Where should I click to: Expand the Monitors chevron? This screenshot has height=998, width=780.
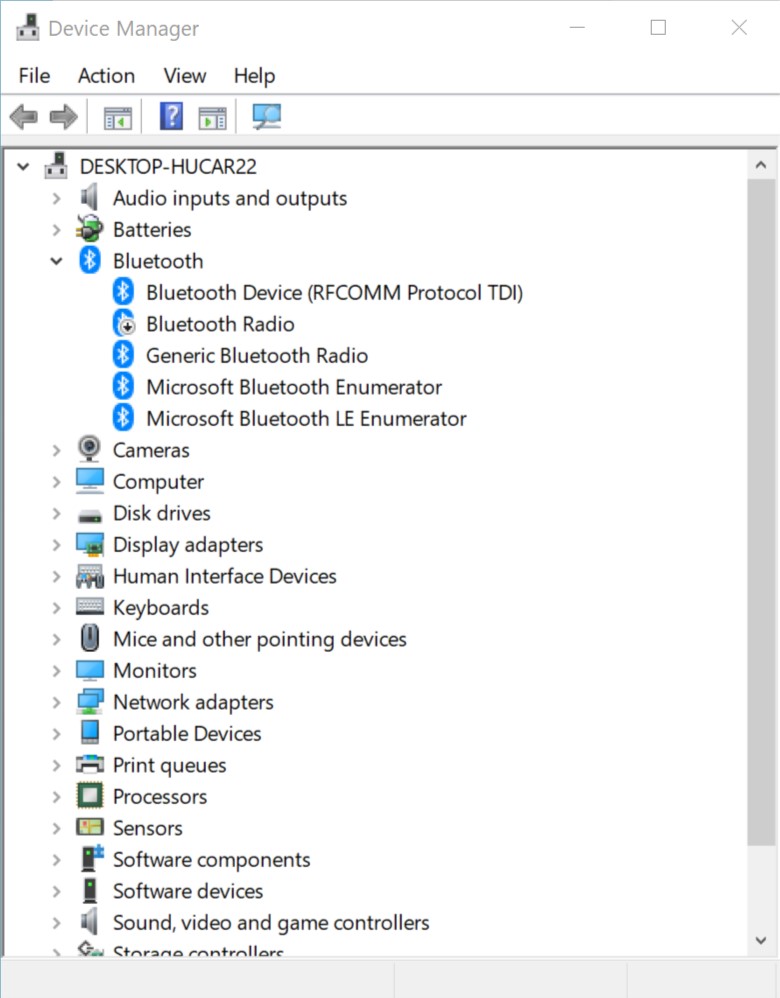[57, 671]
